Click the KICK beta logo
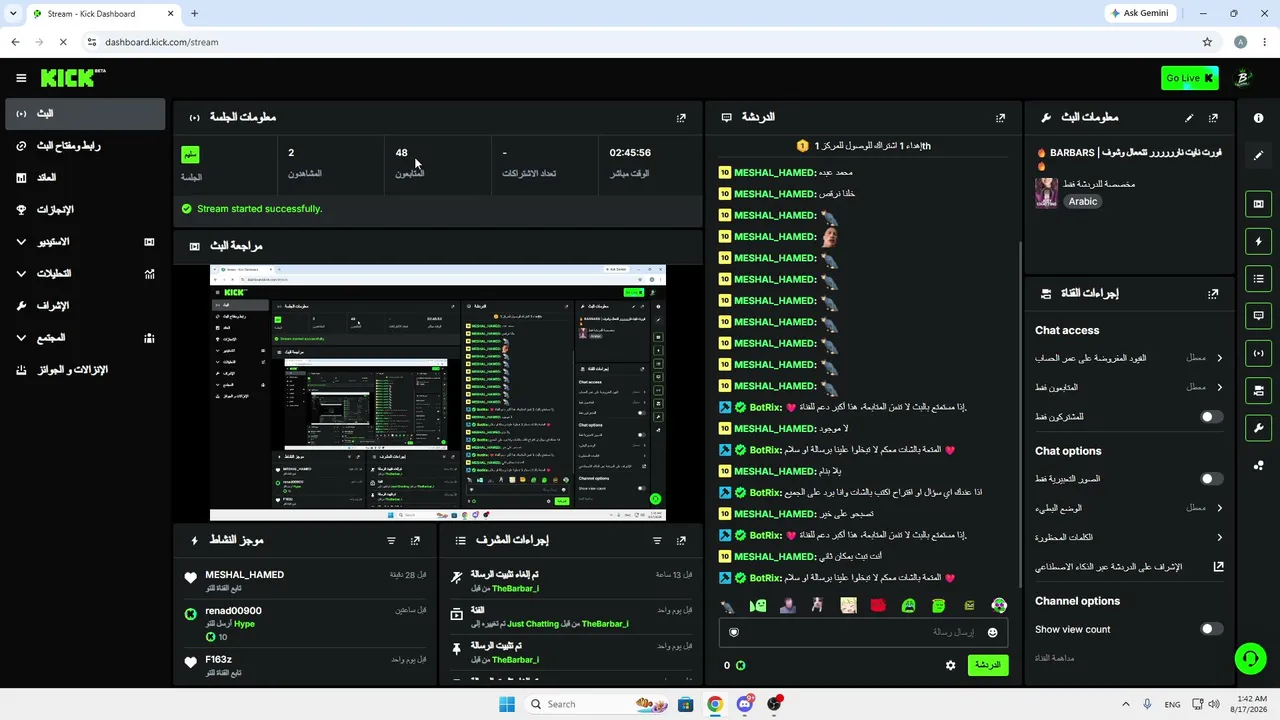Screen dimensions: 1280x720 [73, 78]
